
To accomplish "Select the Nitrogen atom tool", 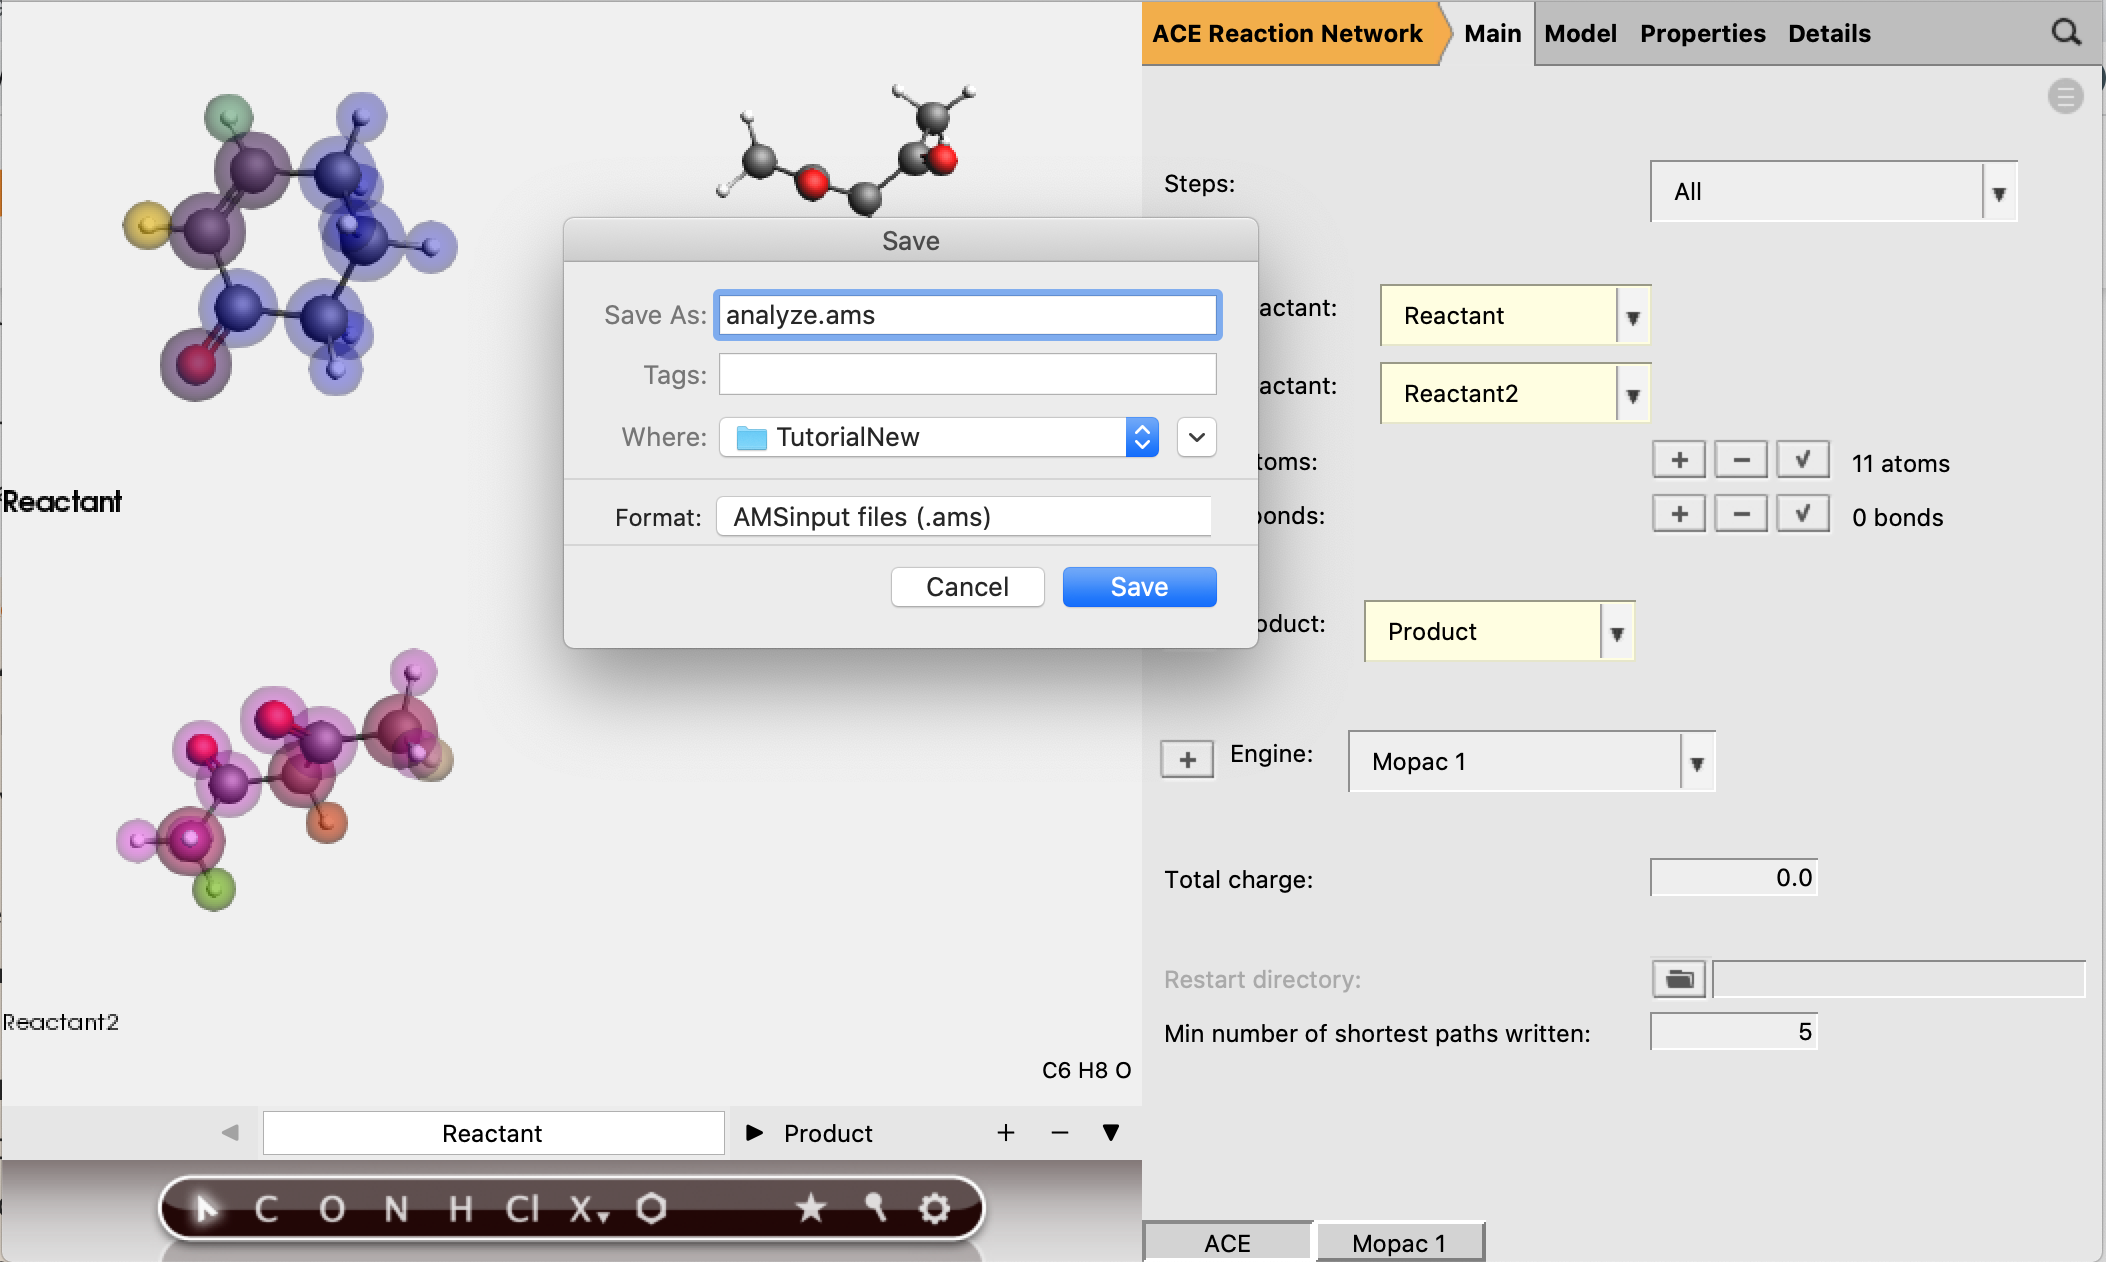I will tap(396, 1208).
